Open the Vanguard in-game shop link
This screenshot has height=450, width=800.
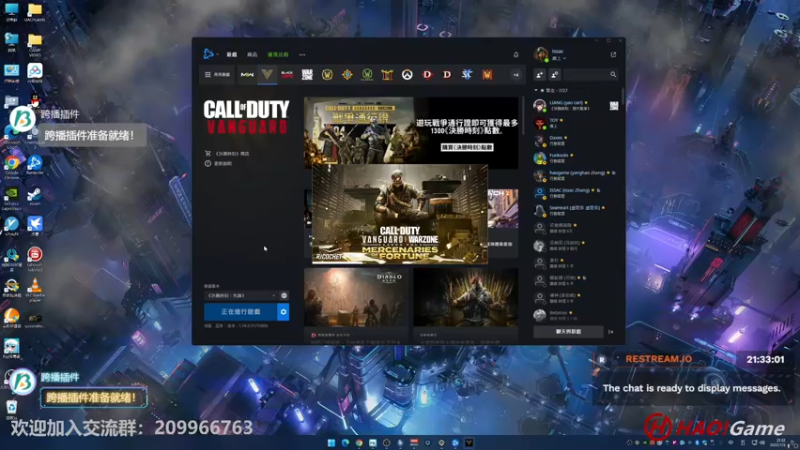227,153
